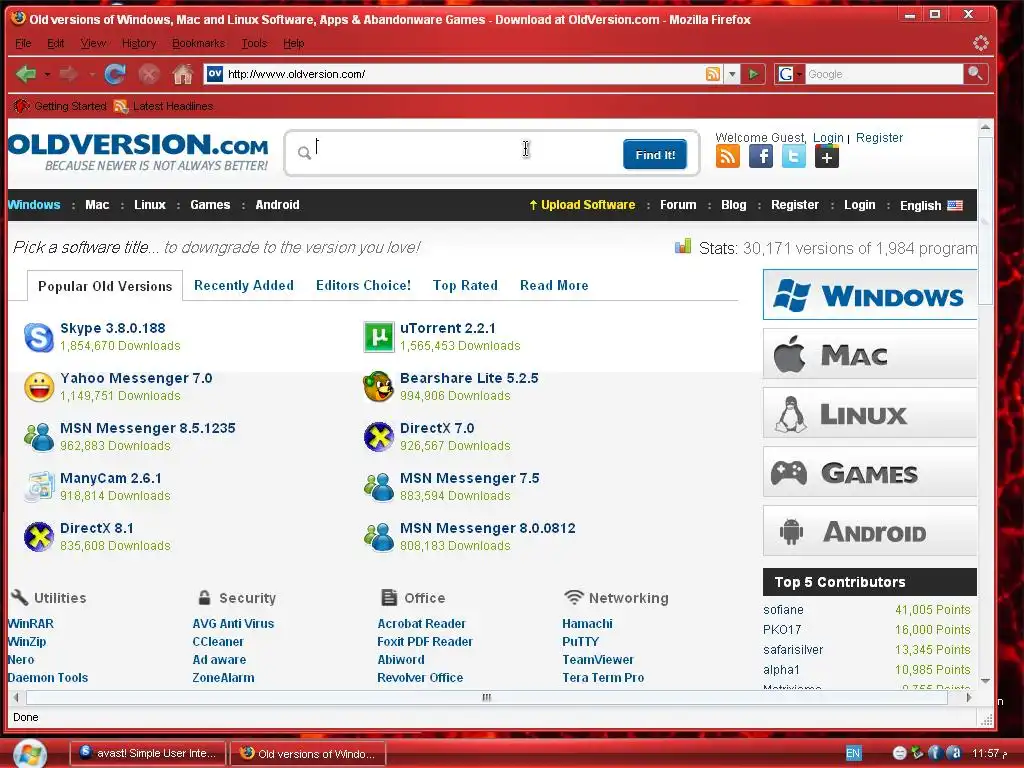Click the Find It! button
Screen dimensions: 1024x768
tap(654, 154)
